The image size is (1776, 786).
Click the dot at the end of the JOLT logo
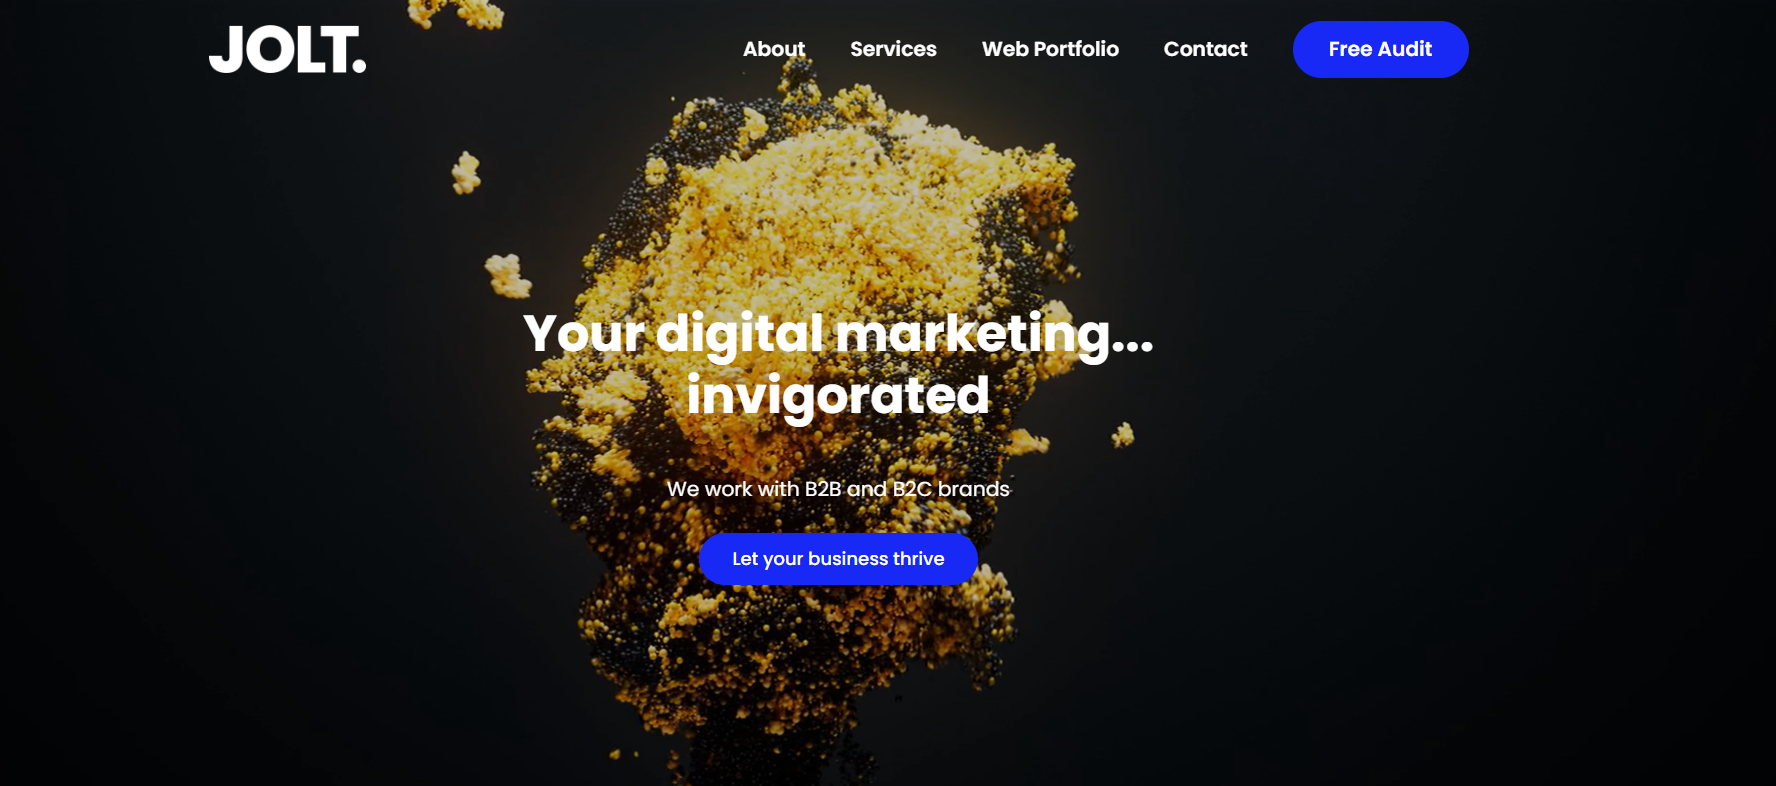[x=359, y=66]
